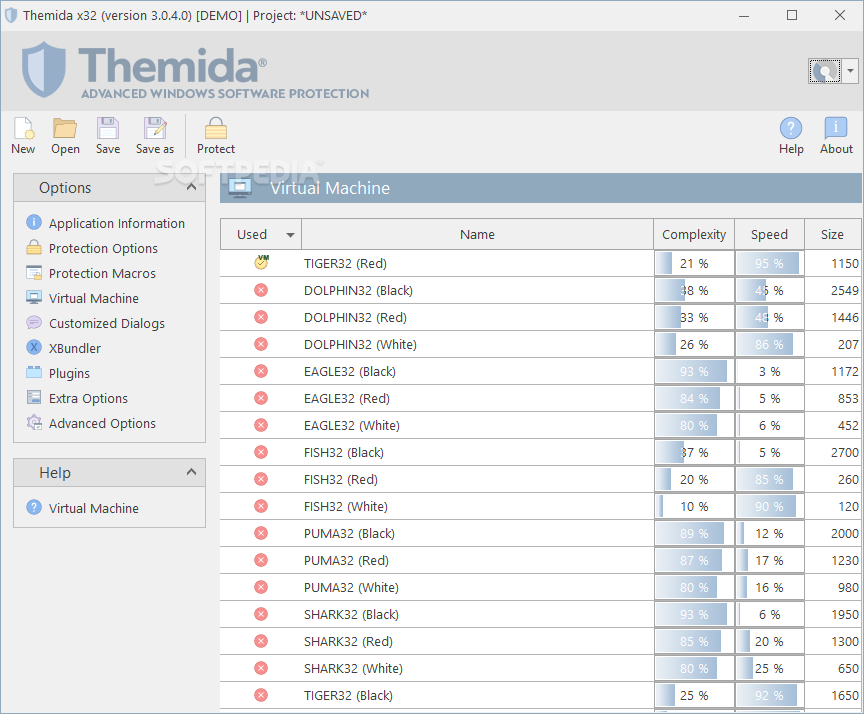Enable DOLPHIN32 (Black) virtual machine
This screenshot has width=864, height=714.
coord(261,290)
